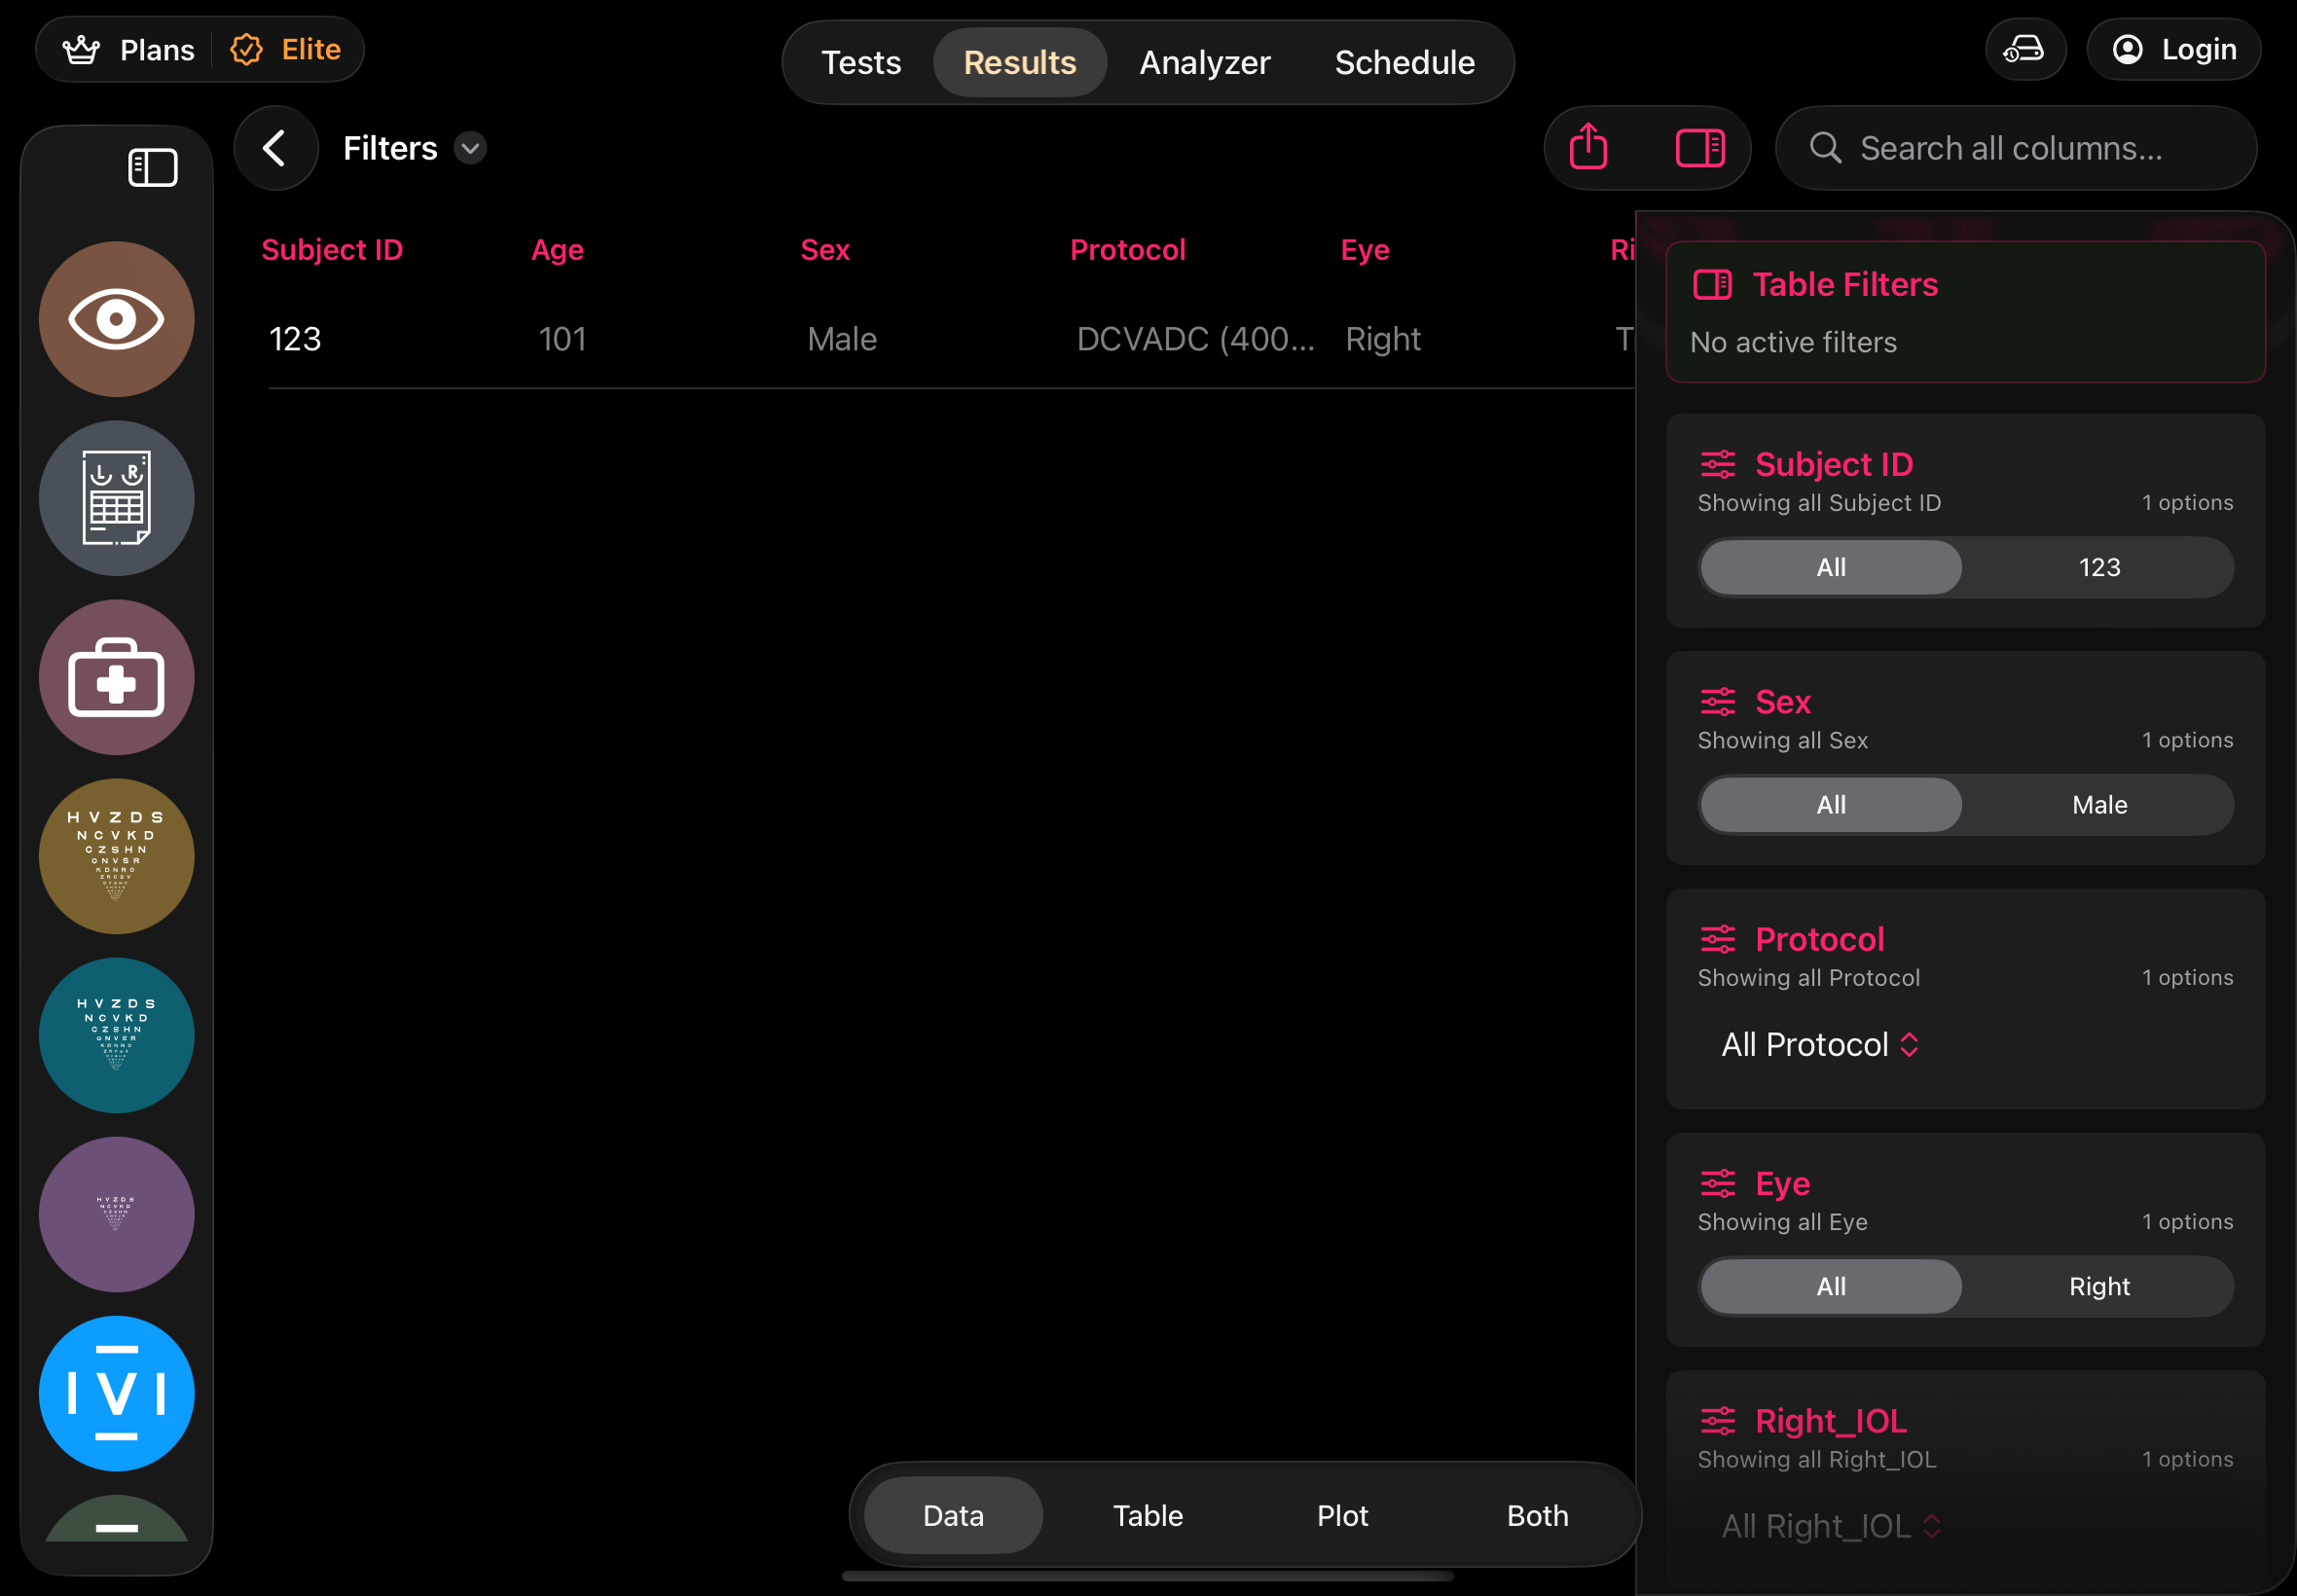2297x1596 pixels.
Task: Select the Table view
Action: [1148, 1515]
